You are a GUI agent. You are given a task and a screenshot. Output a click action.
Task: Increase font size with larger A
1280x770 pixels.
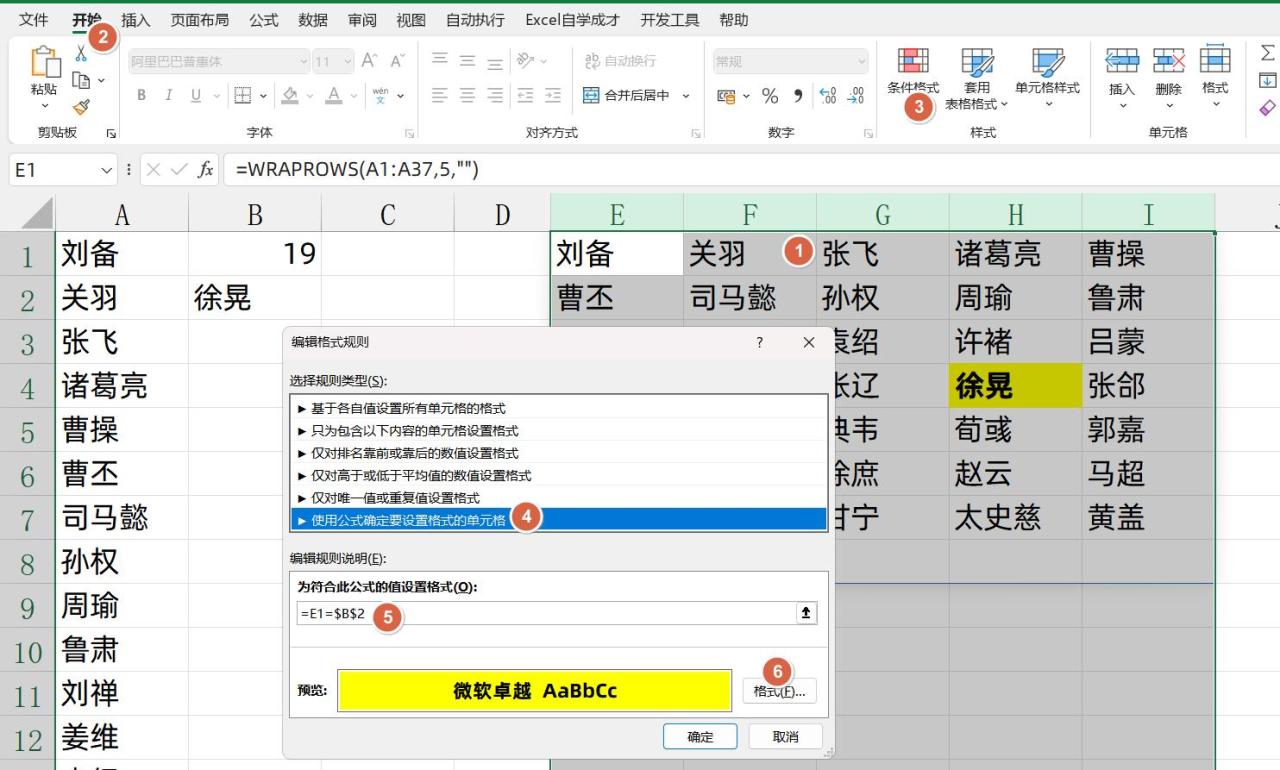[x=369, y=61]
